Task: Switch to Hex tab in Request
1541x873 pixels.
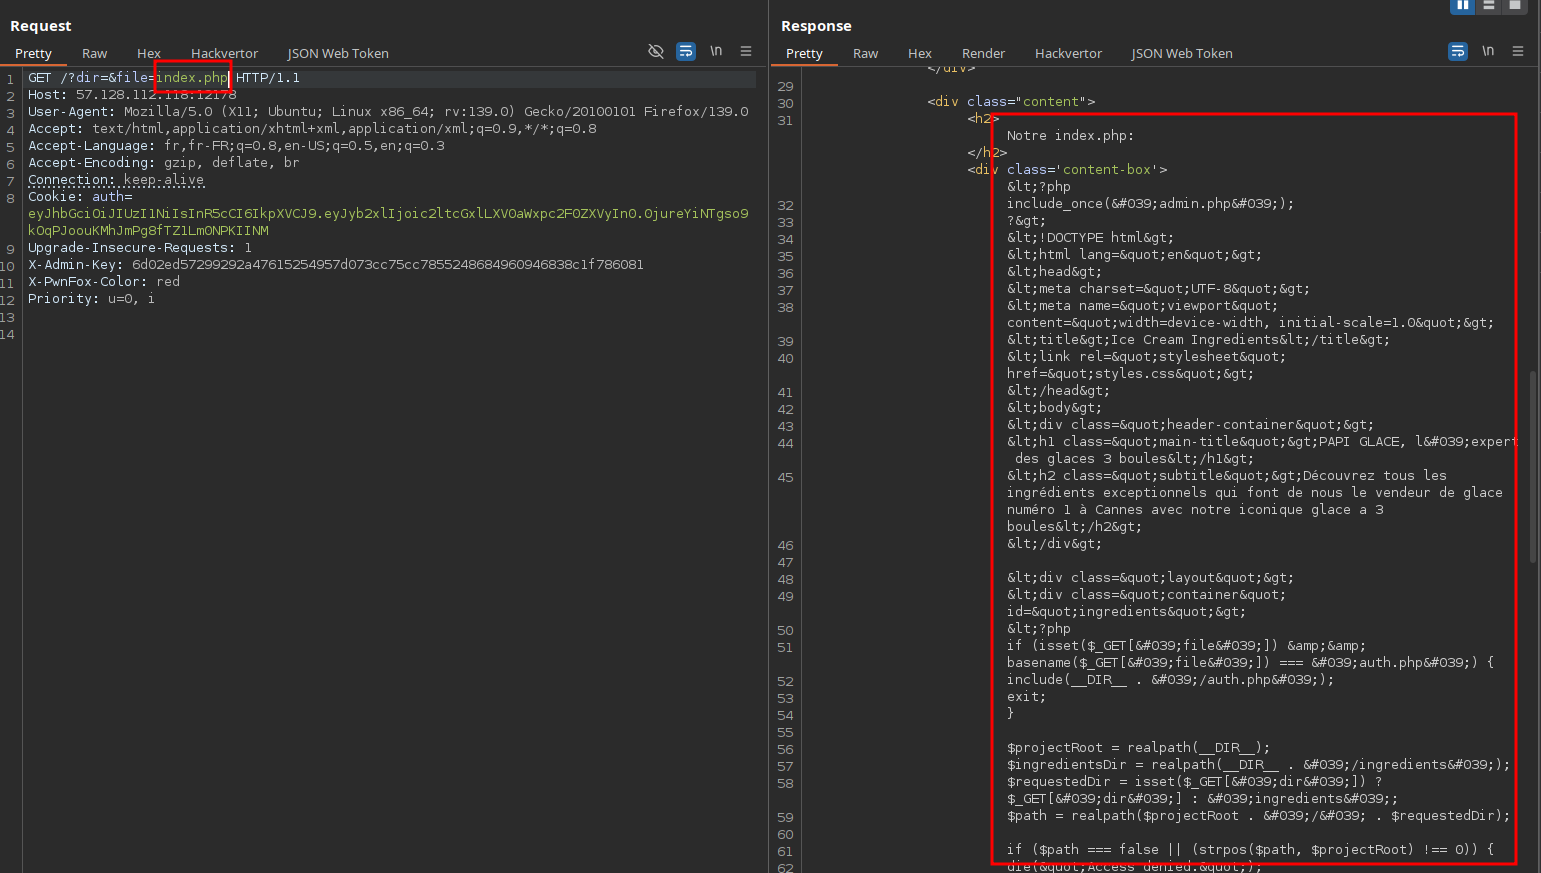Action: coord(149,54)
